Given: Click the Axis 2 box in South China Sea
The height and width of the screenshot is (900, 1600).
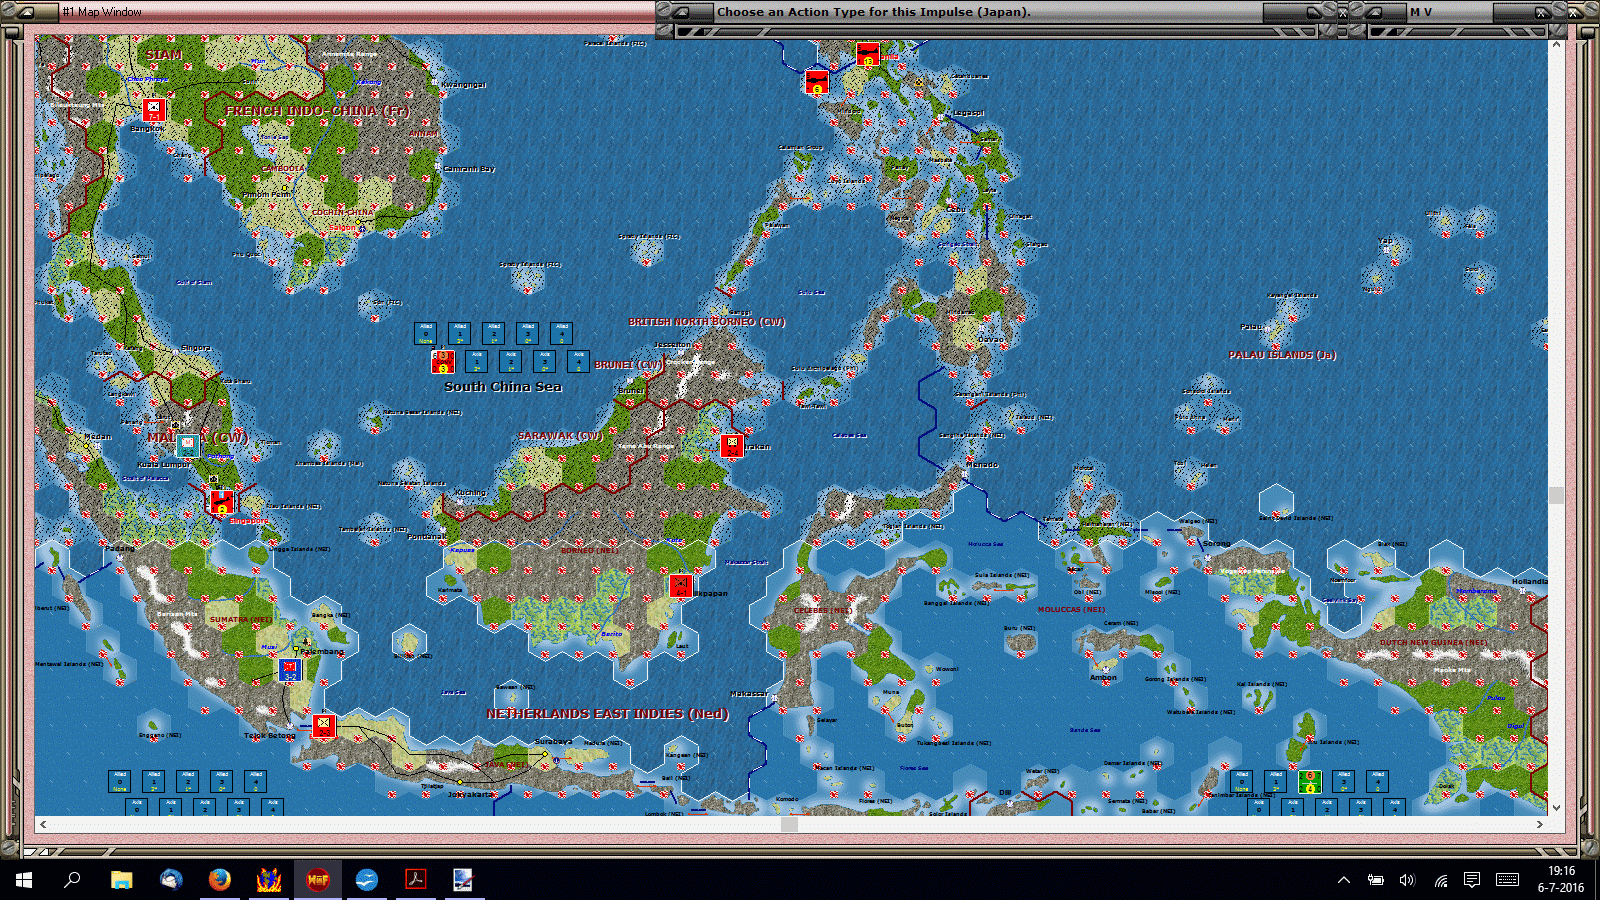Looking at the screenshot, I should click(x=511, y=361).
